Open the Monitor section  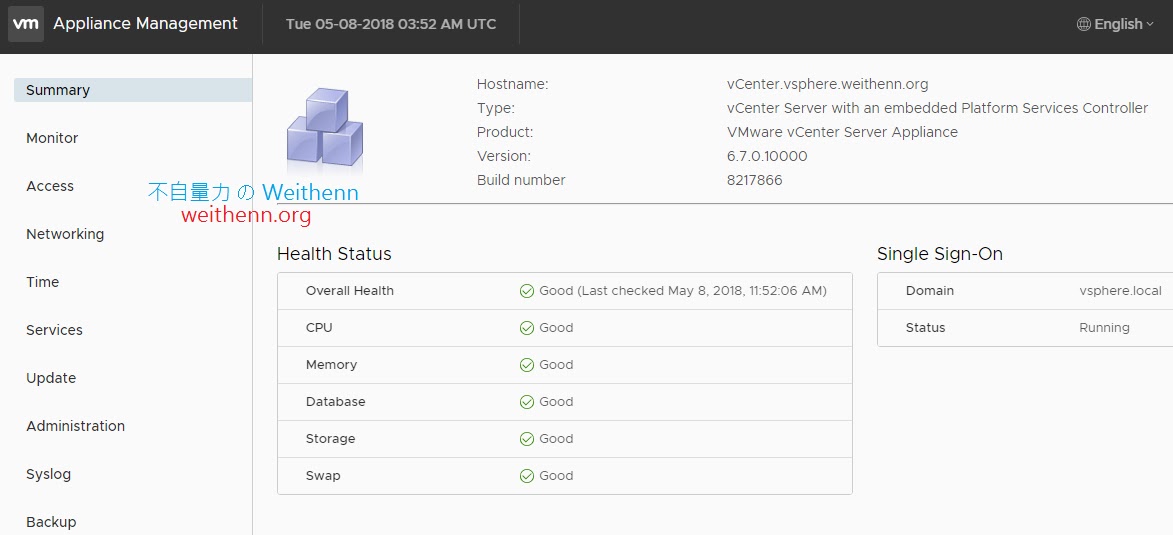52,138
